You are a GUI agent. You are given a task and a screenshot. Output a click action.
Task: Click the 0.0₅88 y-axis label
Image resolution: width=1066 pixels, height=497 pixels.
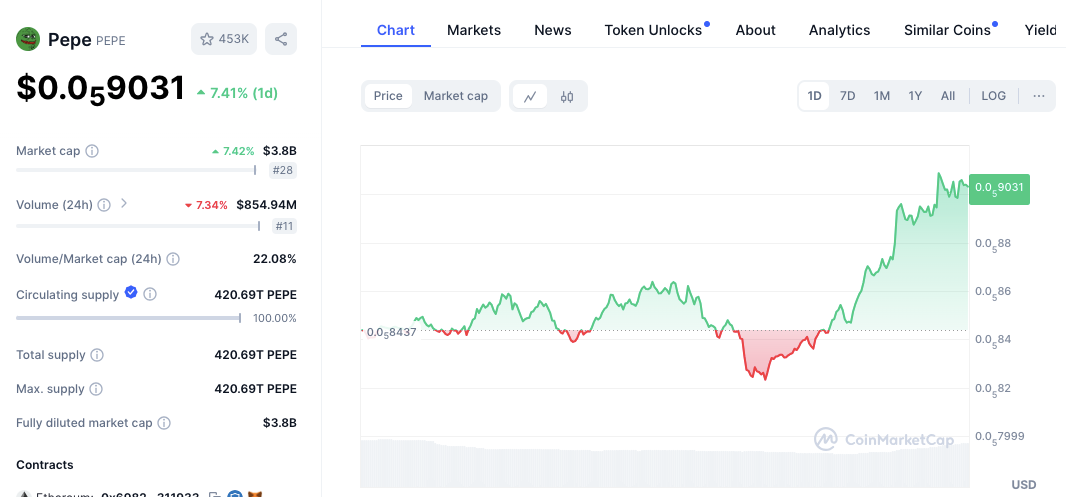991,244
